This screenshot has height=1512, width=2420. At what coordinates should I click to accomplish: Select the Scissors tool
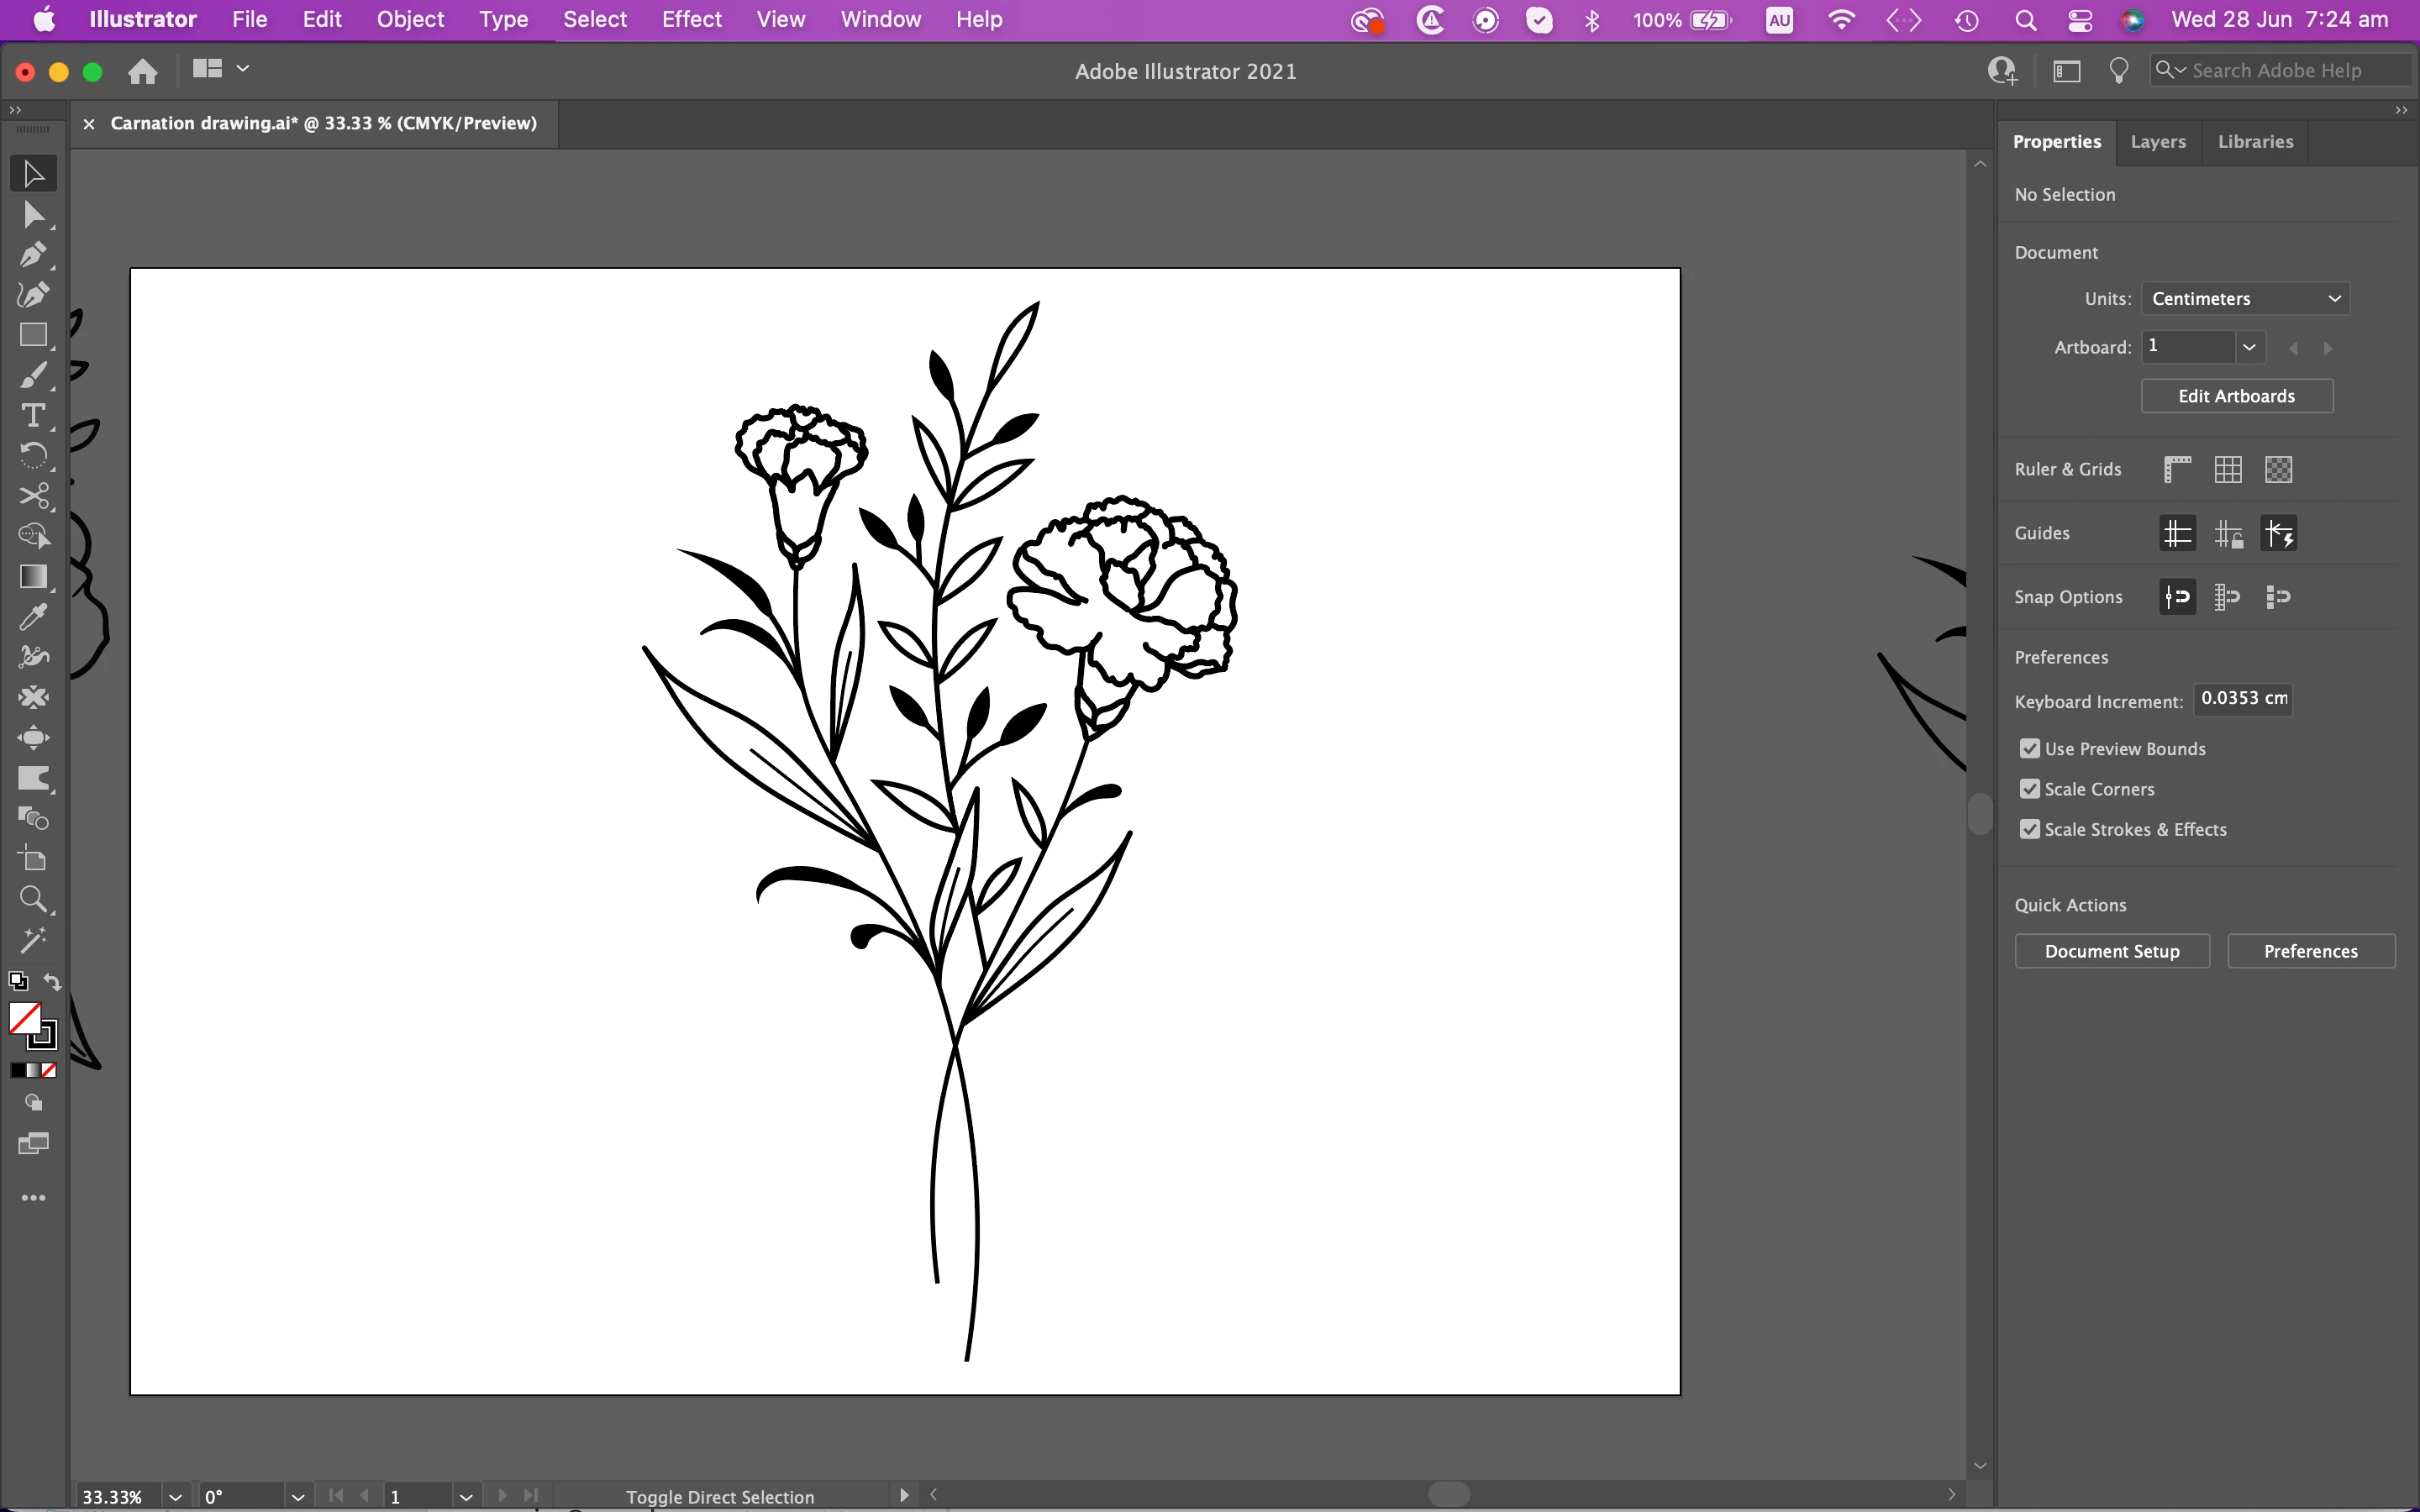[x=33, y=496]
